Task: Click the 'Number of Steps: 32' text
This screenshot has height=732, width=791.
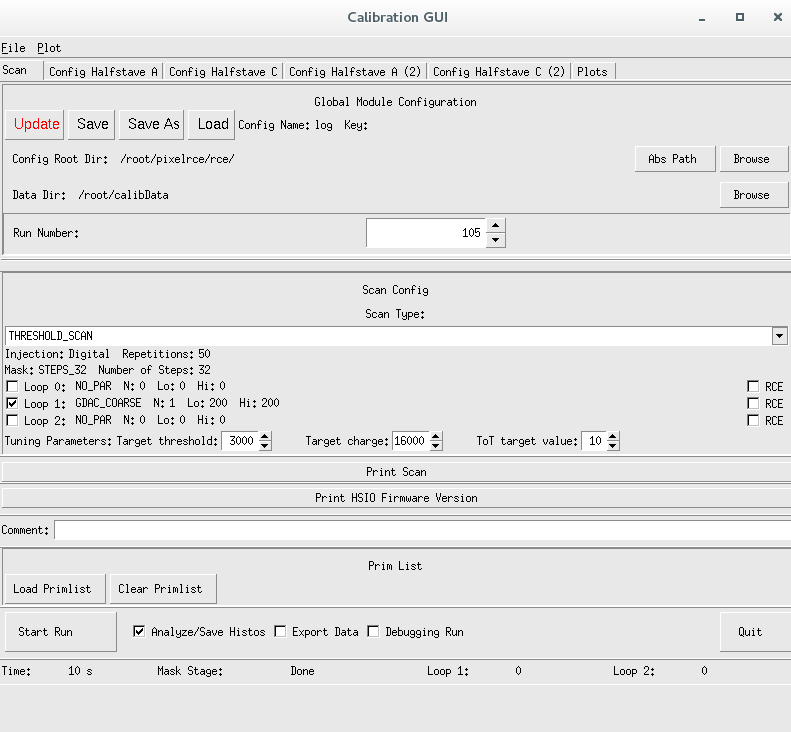Action: pos(154,370)
